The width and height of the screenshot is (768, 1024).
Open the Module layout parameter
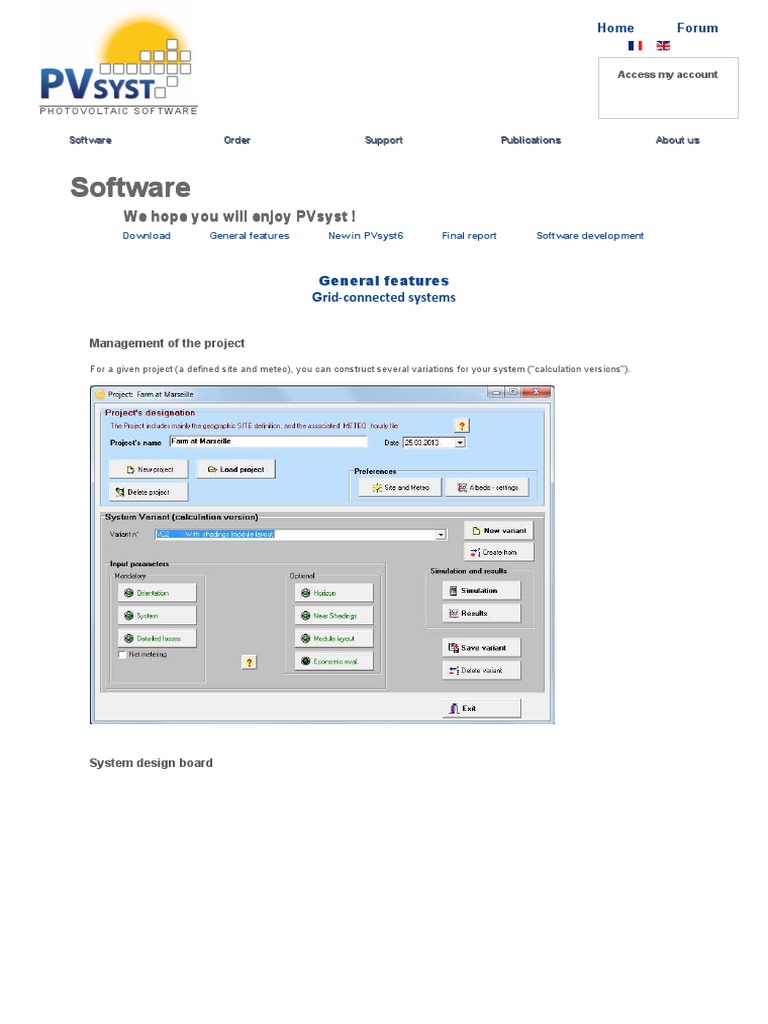pyautogui.click(x=334, y=639)
